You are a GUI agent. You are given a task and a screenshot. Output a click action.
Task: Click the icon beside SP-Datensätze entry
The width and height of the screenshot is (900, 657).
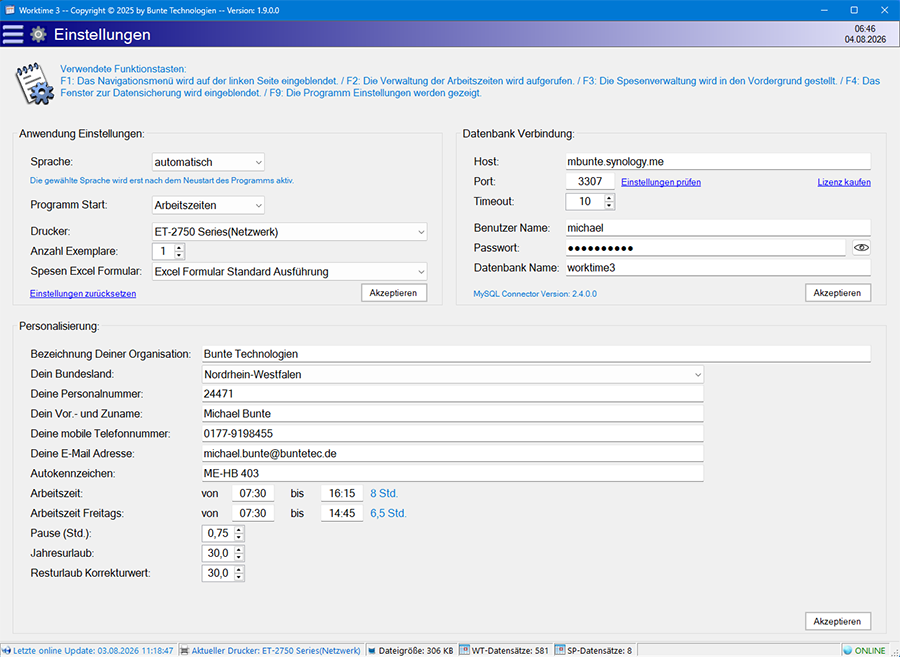coord(560,651)
